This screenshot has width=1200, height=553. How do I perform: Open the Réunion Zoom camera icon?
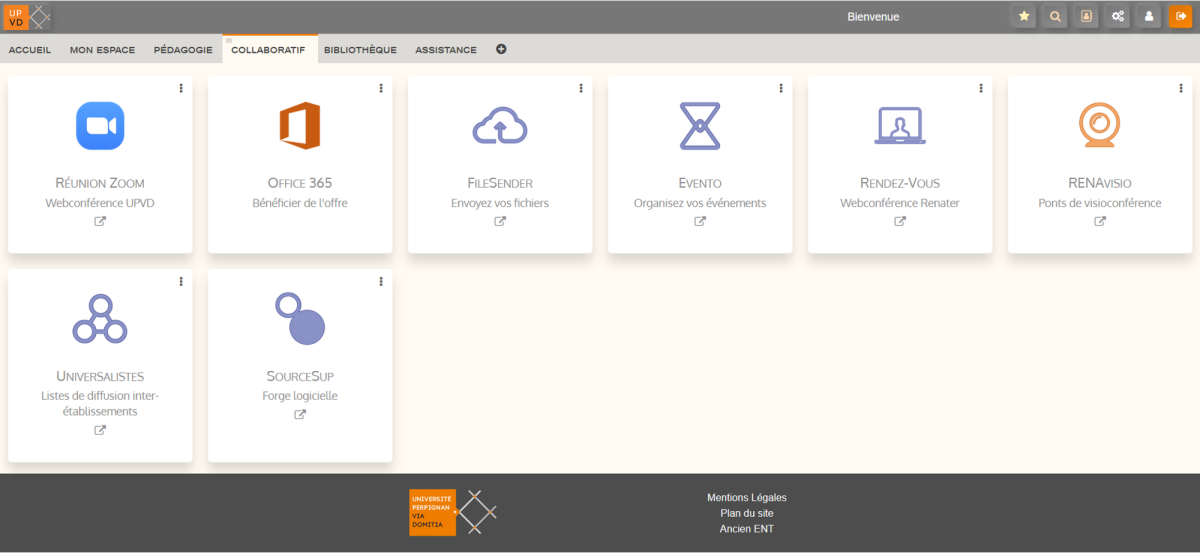point(100,126)
